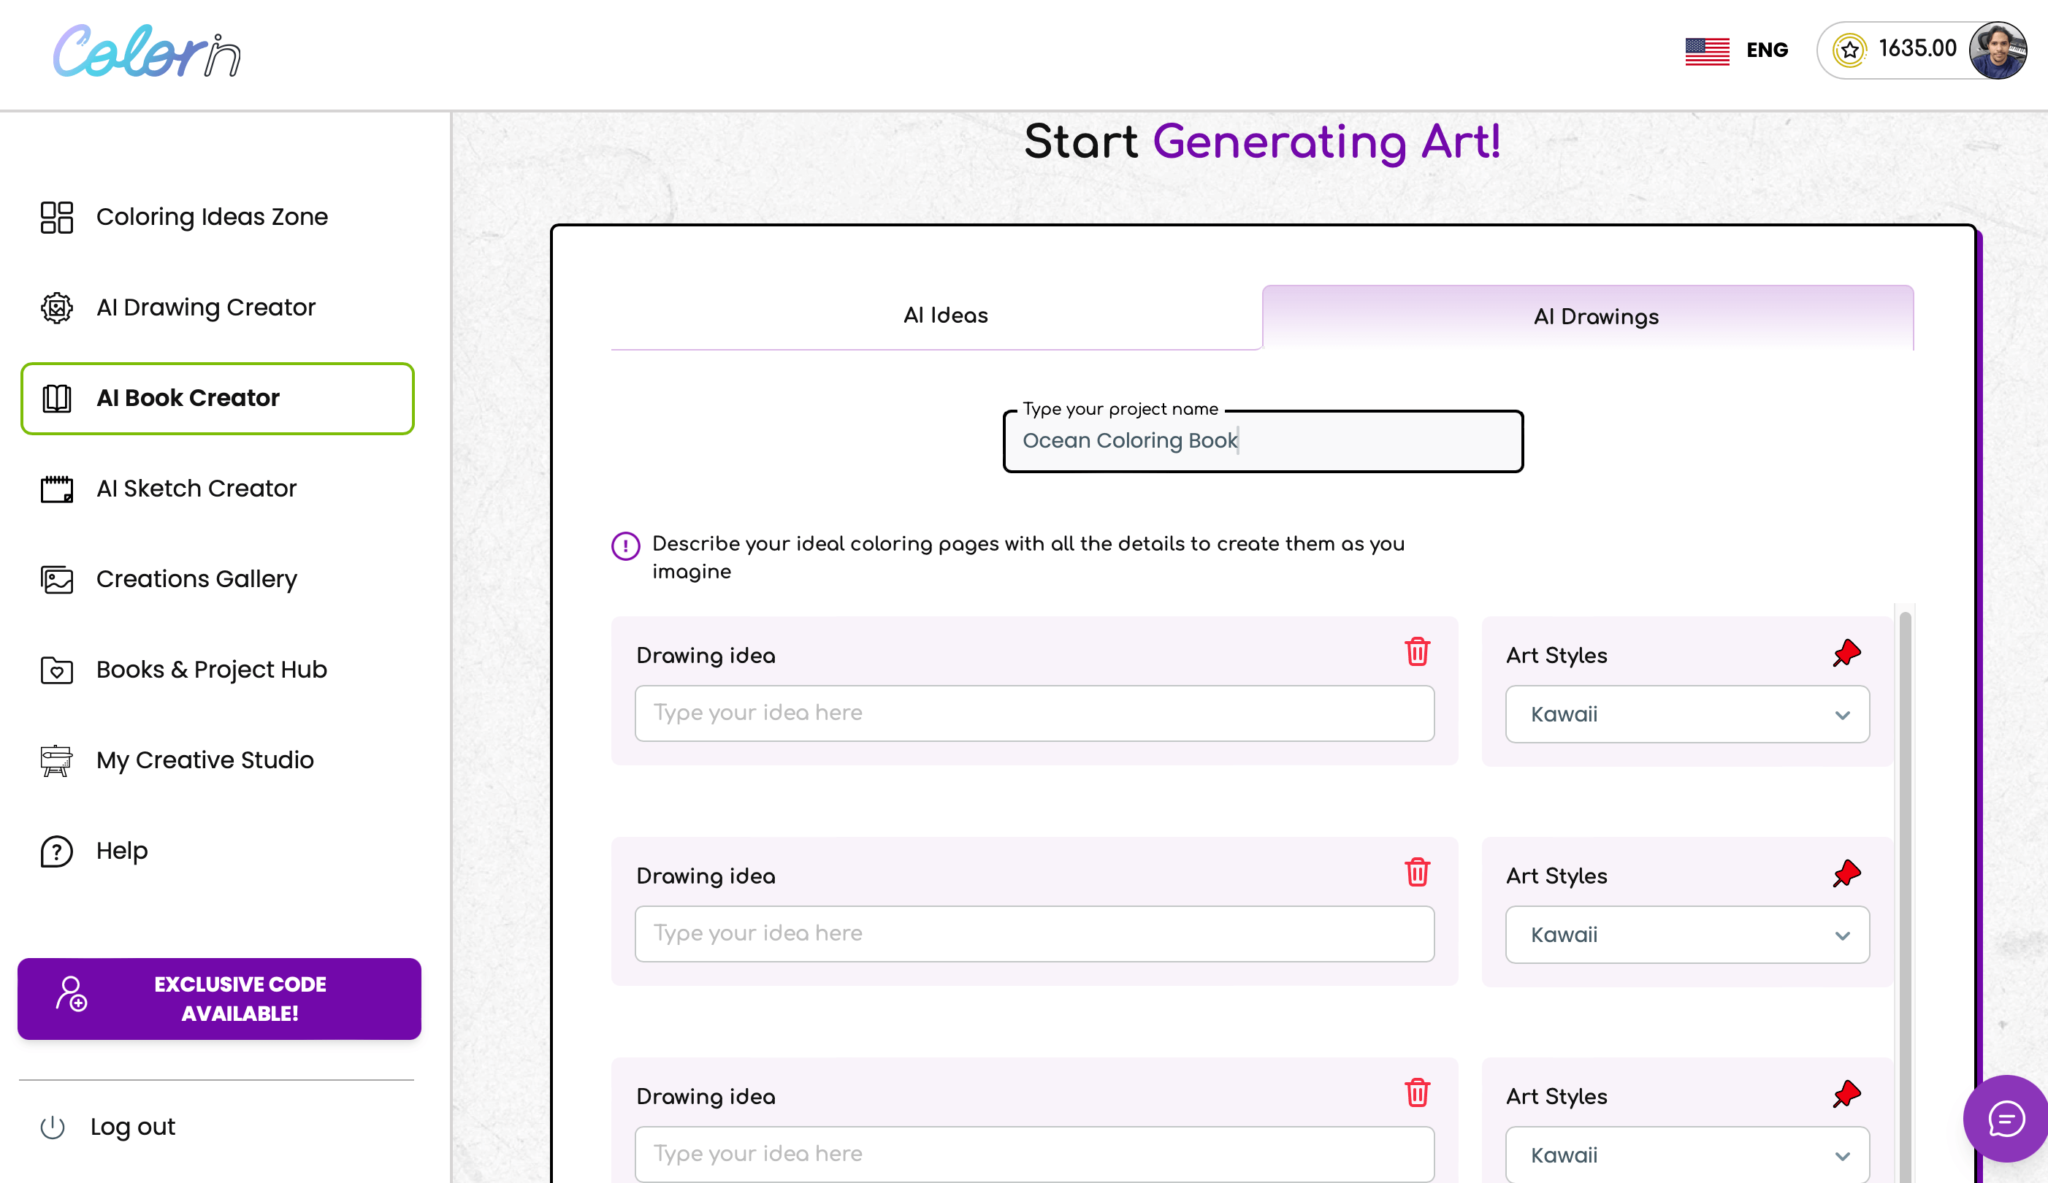Pin the first Art Styles selection
This screenshot has height=1183, width=2048.
point(1846,653)
